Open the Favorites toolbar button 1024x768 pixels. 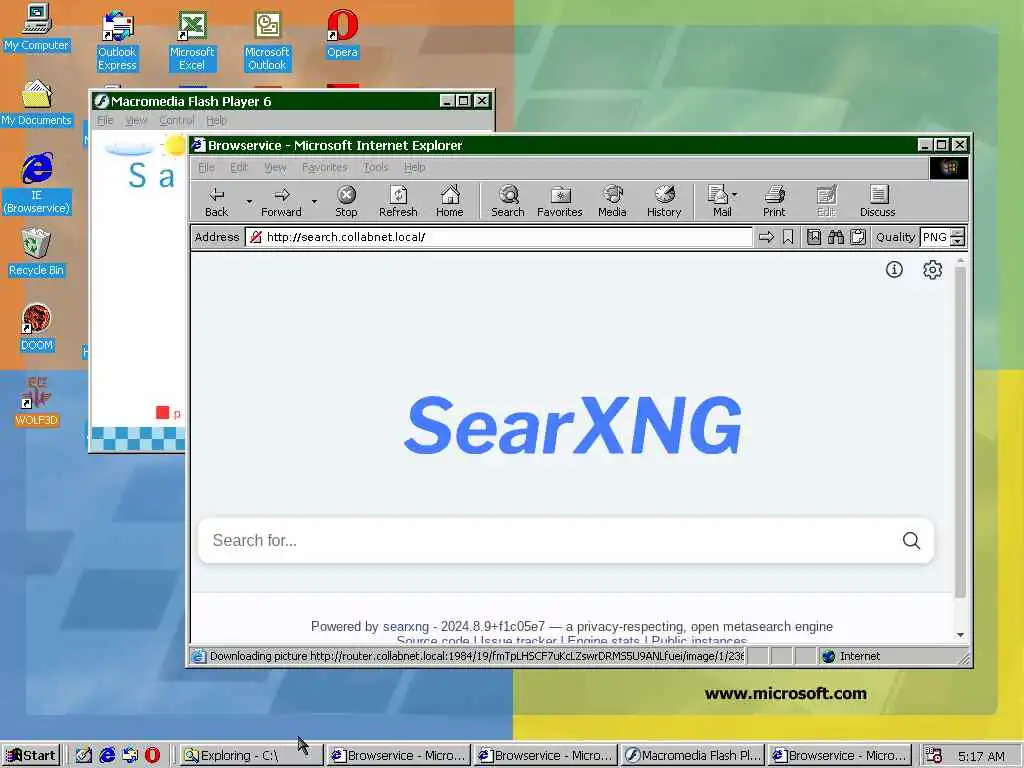point(560,201)
